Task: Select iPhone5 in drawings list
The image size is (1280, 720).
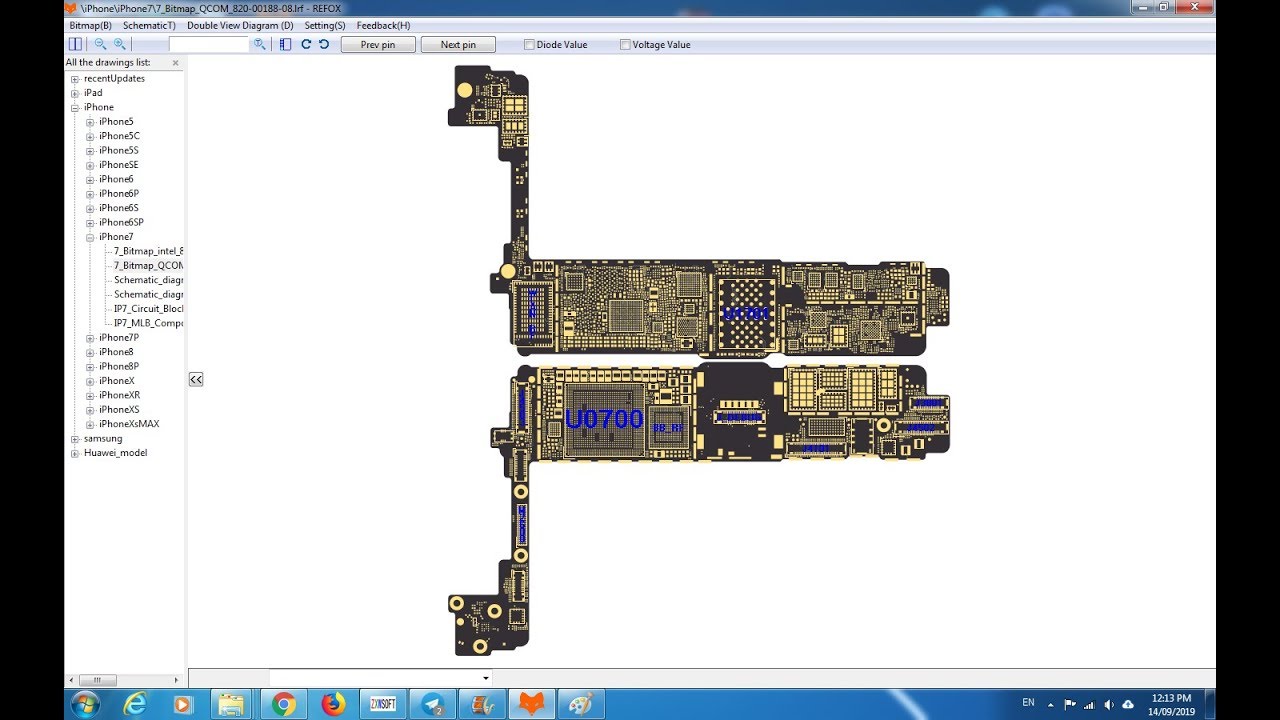Action: click(116, 122)
